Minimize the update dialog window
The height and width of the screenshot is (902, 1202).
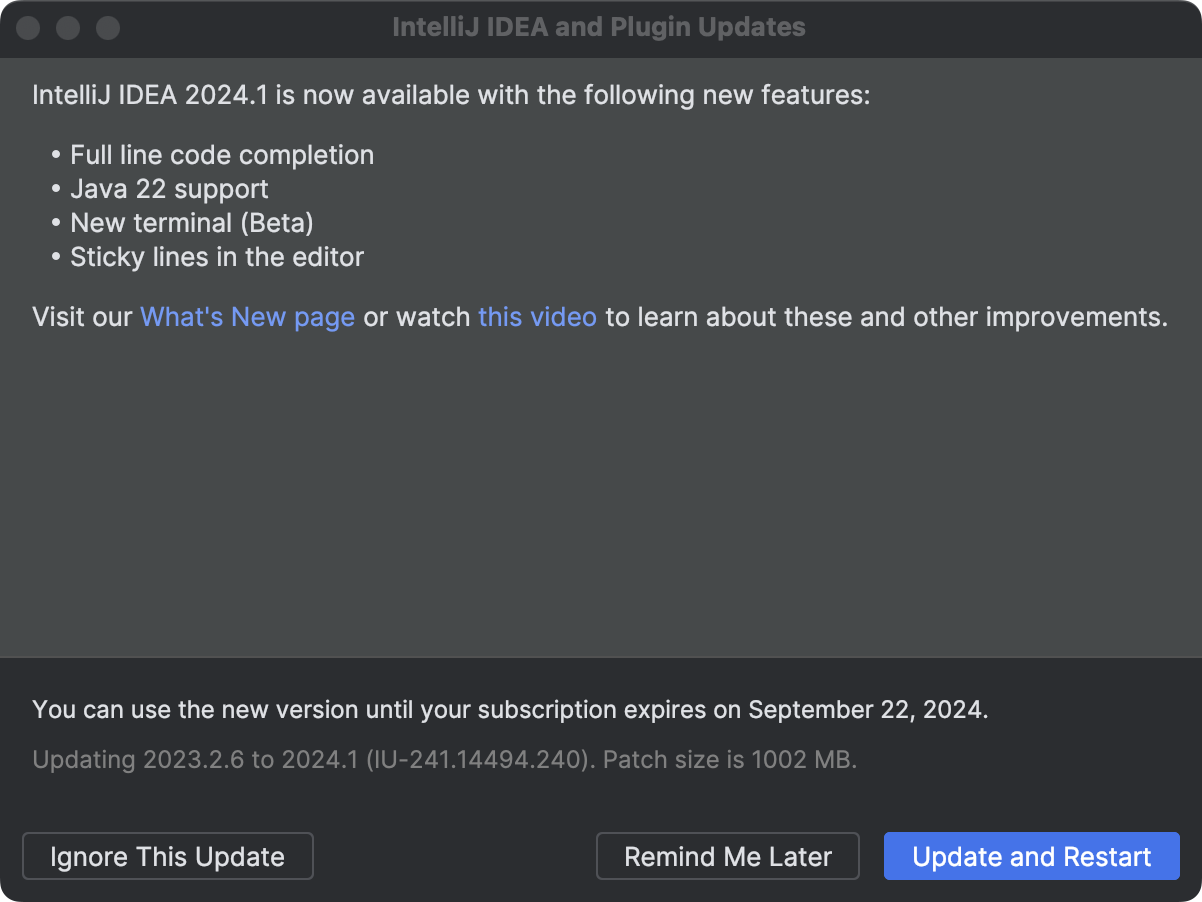tap(68, 28)
